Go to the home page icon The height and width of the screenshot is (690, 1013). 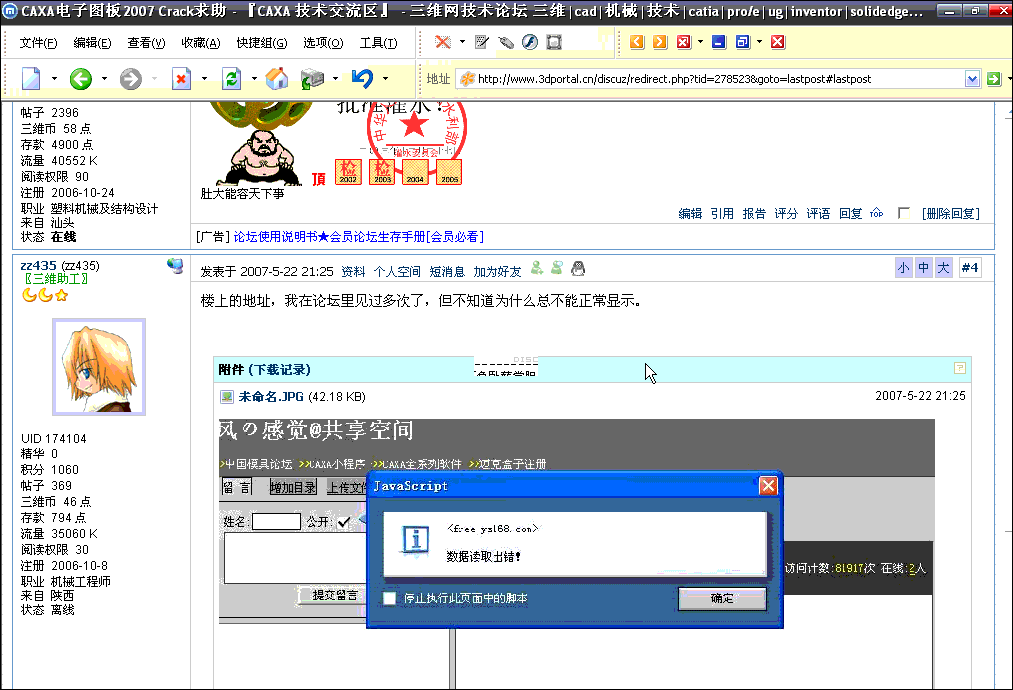coord(277,79)
